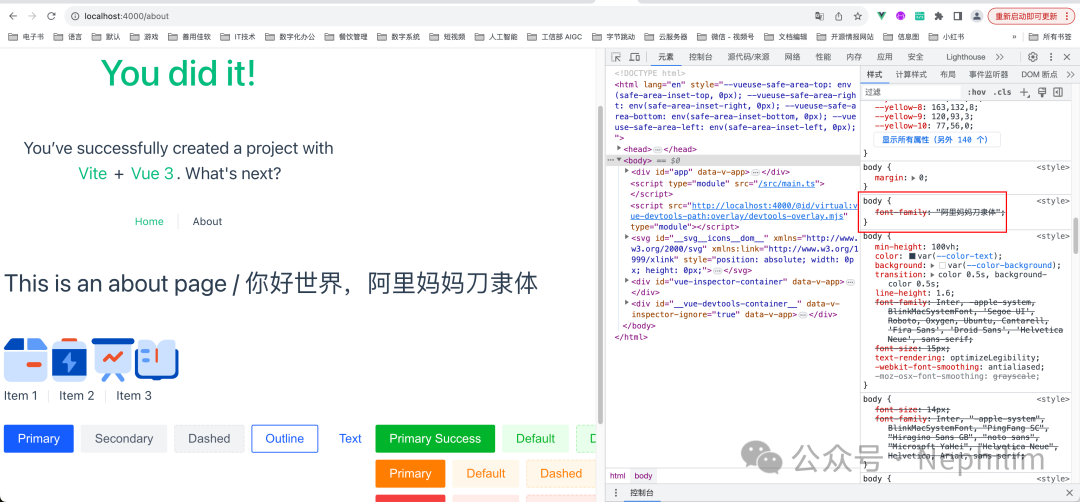Click the Vite link
This screenshot has height=502, width=1080.
[x=92, y=174]
